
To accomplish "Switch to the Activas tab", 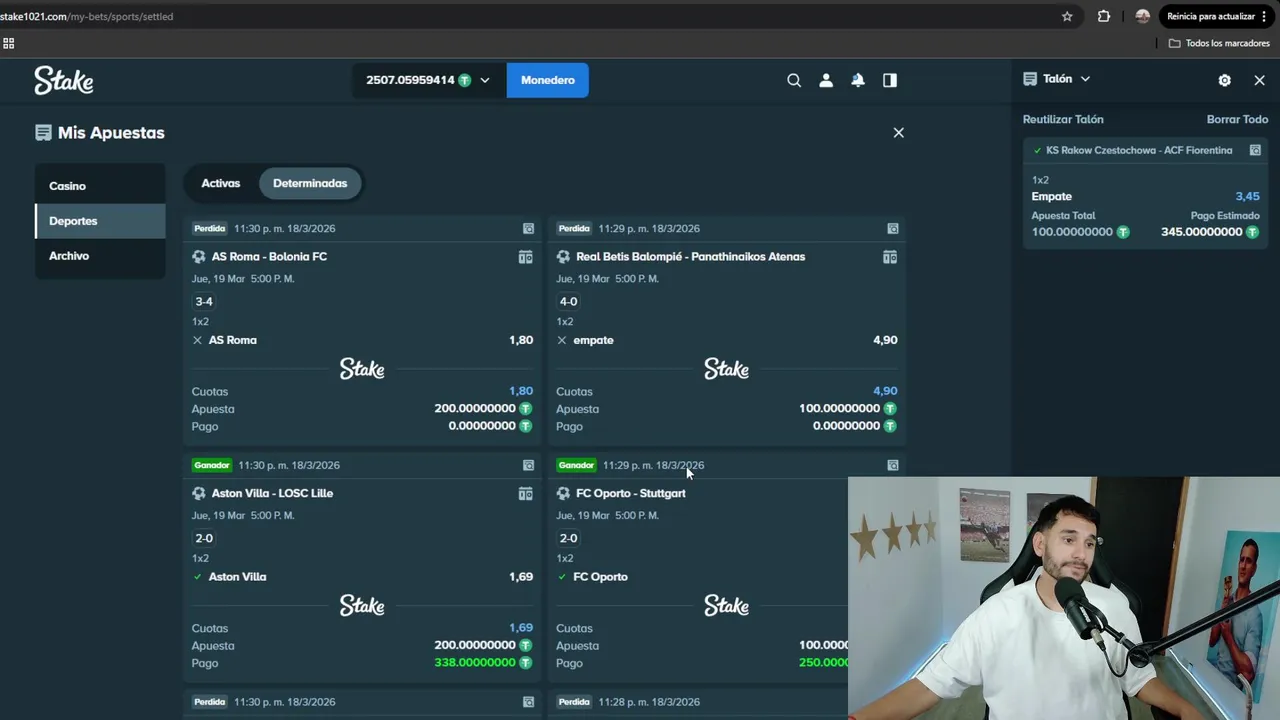I will (221, 183).
